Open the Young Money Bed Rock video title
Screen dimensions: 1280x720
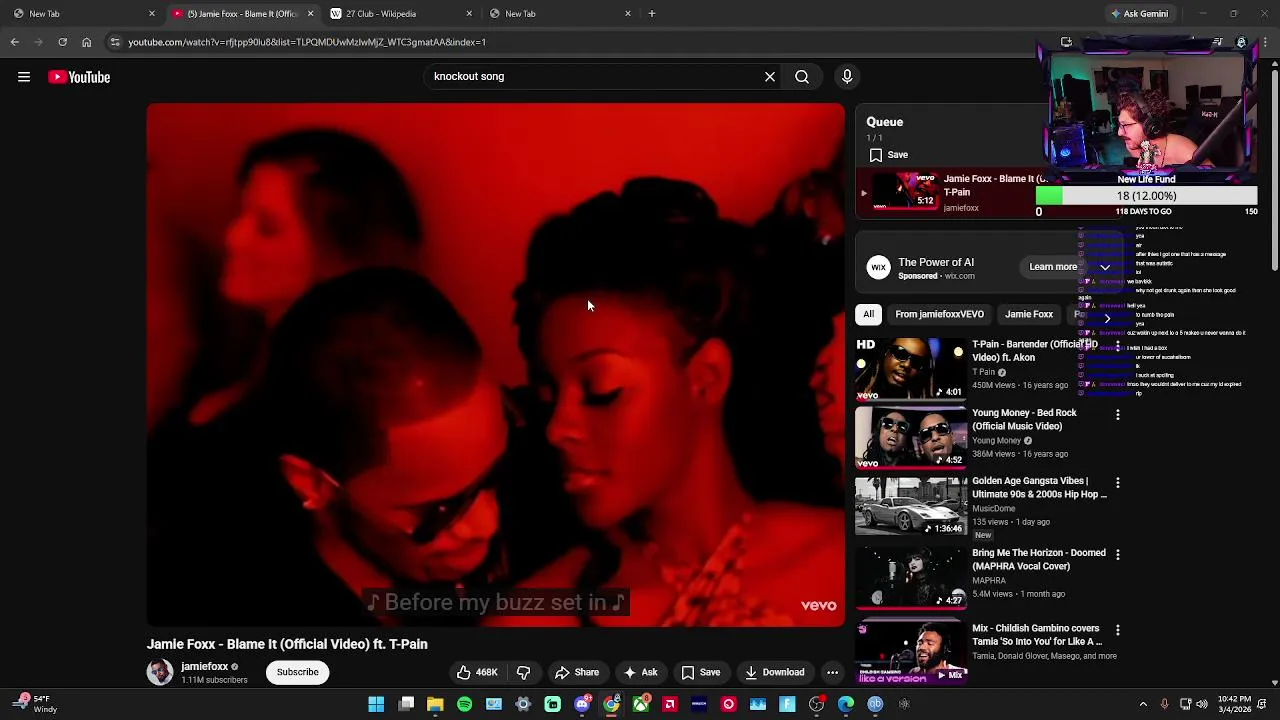[x=1024, y=419]
